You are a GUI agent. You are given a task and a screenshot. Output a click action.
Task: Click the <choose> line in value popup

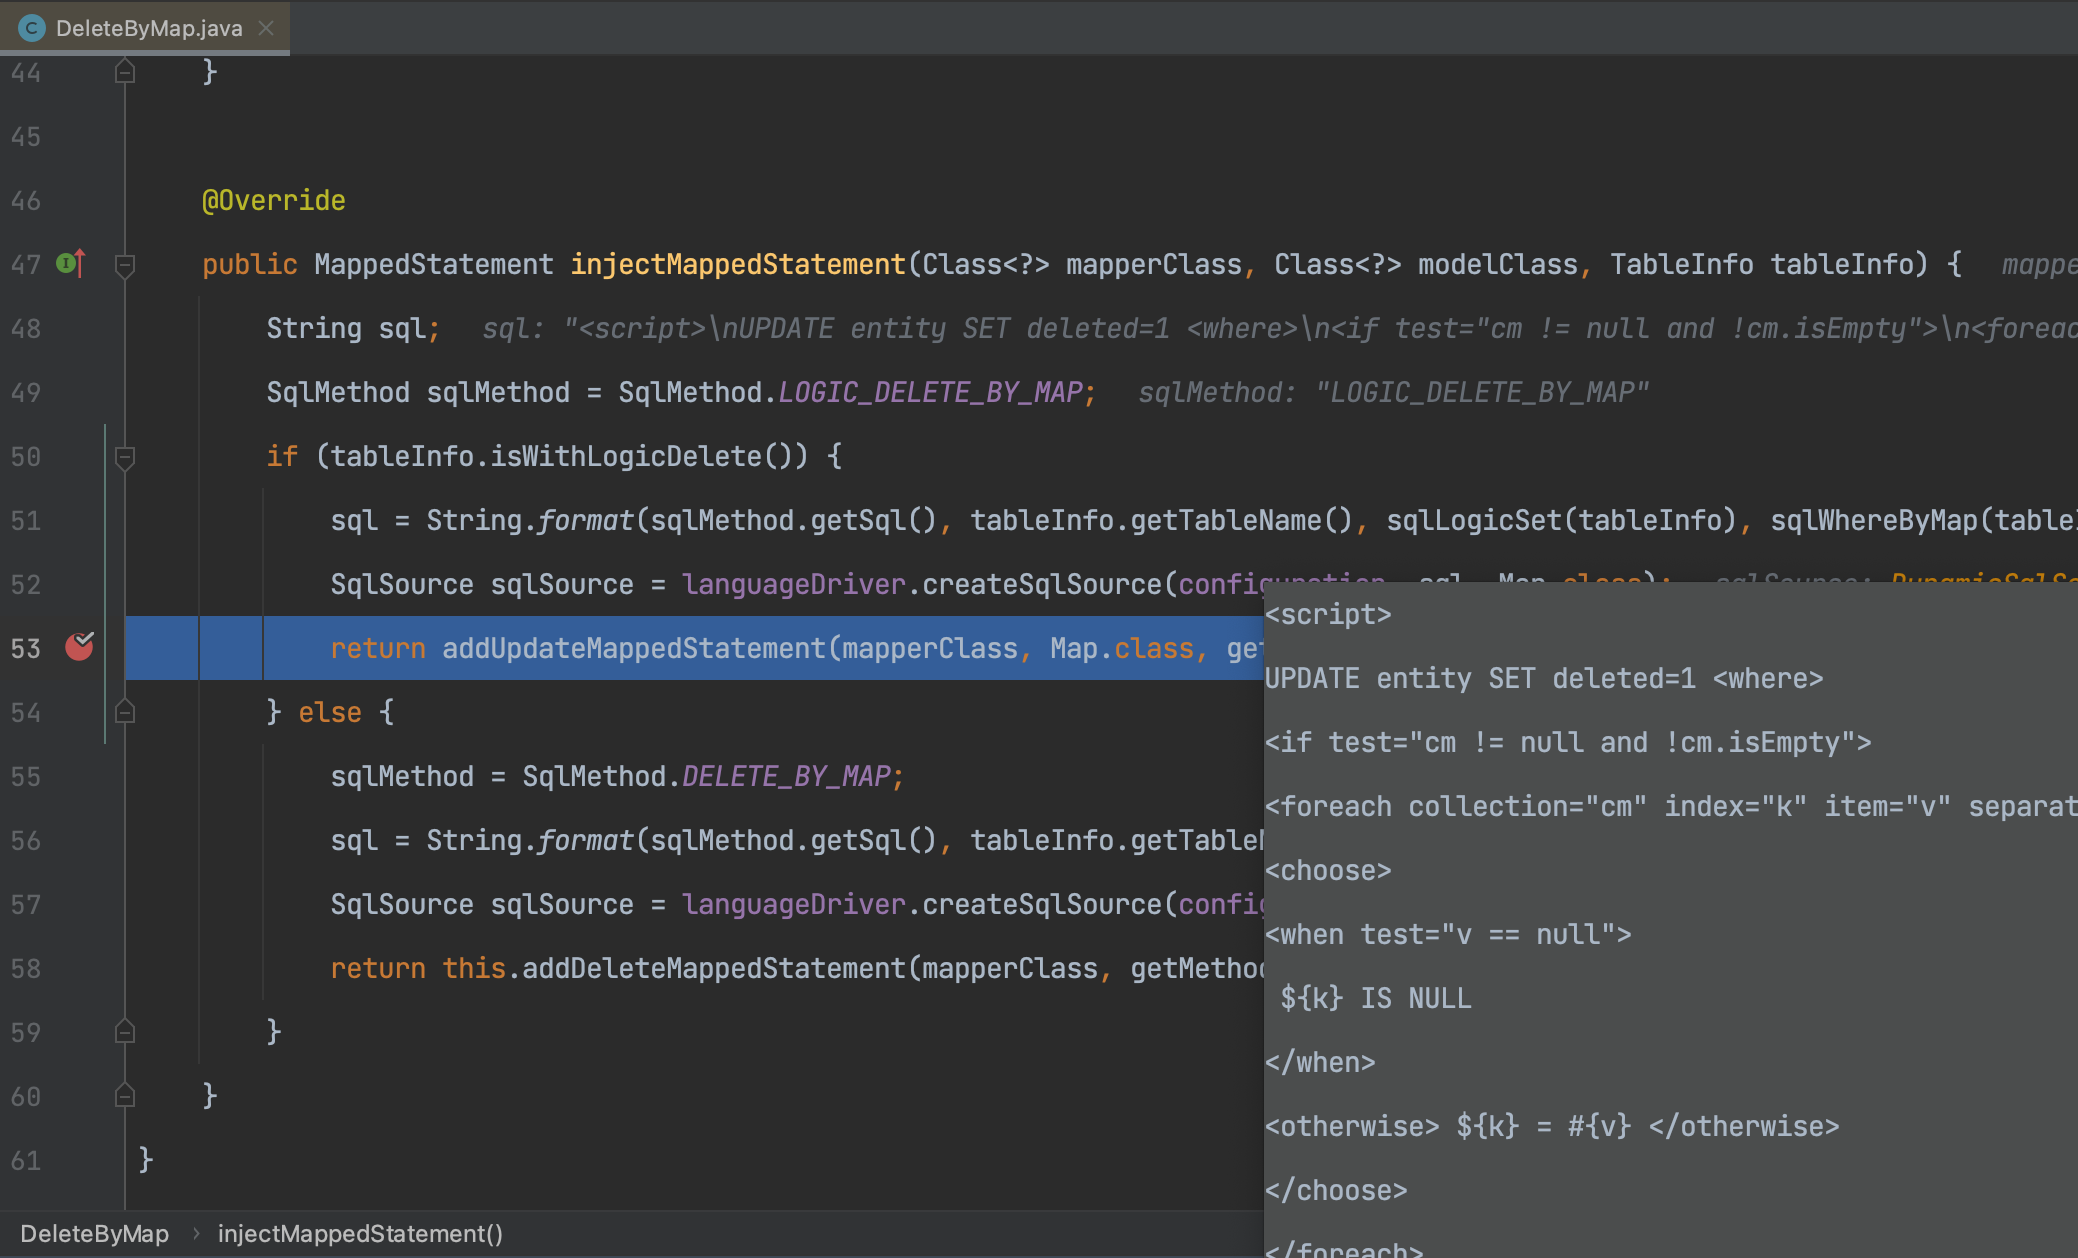tap(1328, 870)
